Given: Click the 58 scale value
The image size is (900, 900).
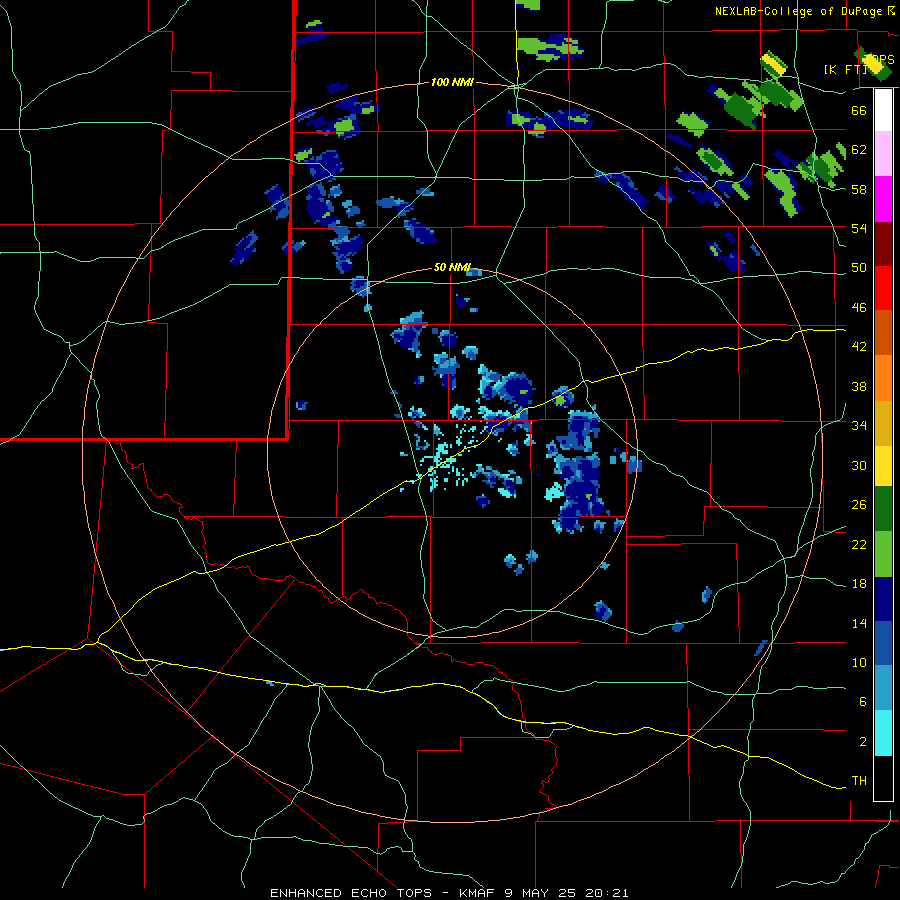Looking at the screenshot, I should coord(859,189).
